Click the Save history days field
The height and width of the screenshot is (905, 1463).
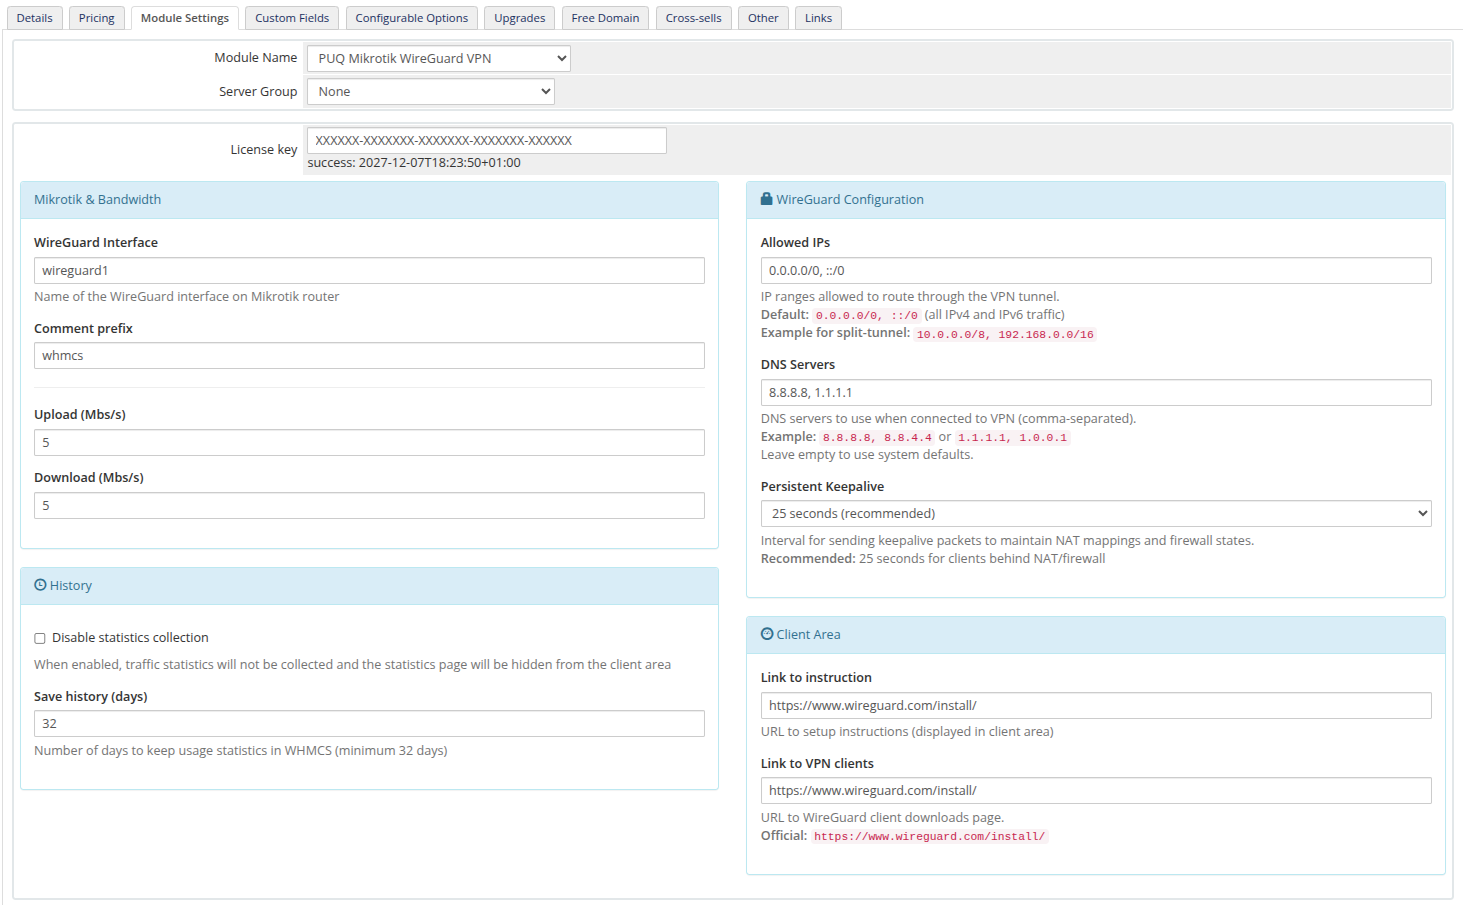pyautogui.click(x=369, y=723)
